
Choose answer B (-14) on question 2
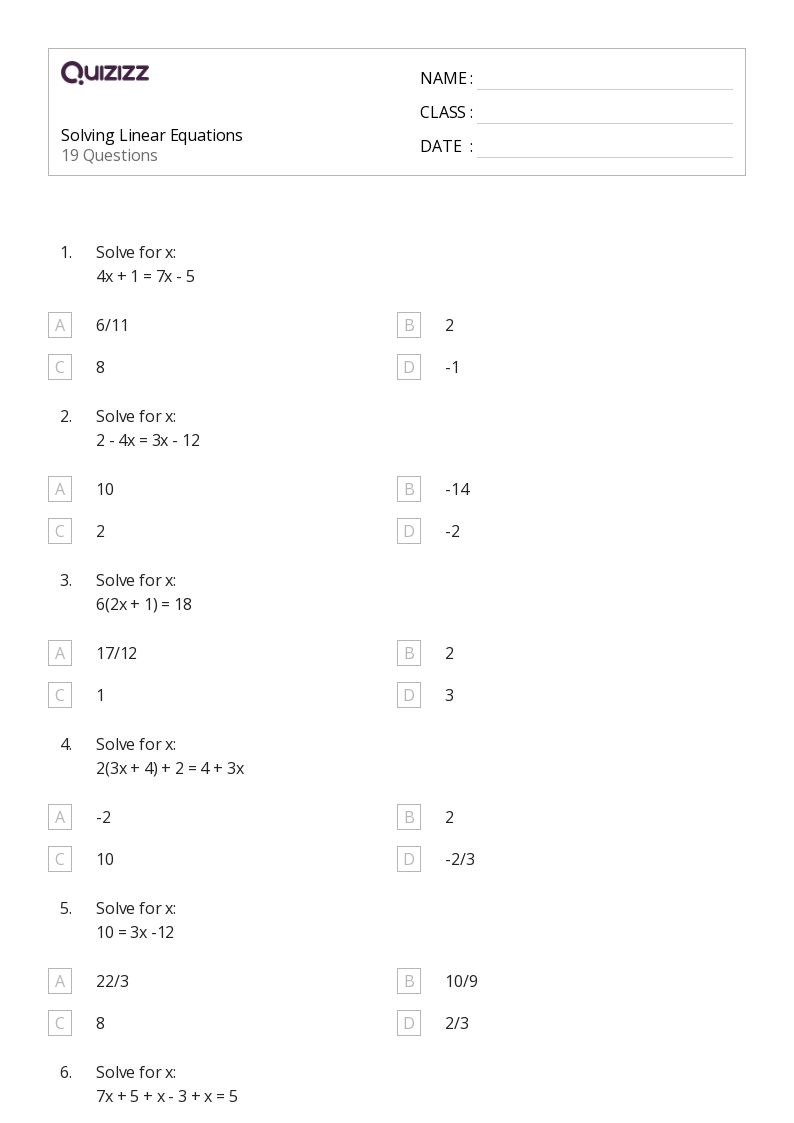(x=408, y=489)
